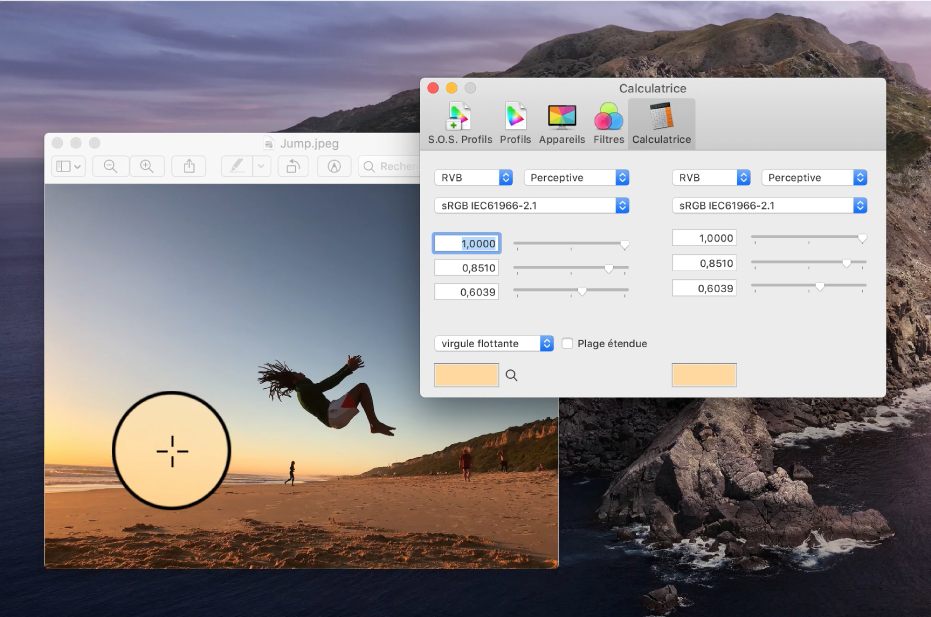Select the Calculatrice tab
The width and height of the screenshot is (931, 617).
coord(661,124)
